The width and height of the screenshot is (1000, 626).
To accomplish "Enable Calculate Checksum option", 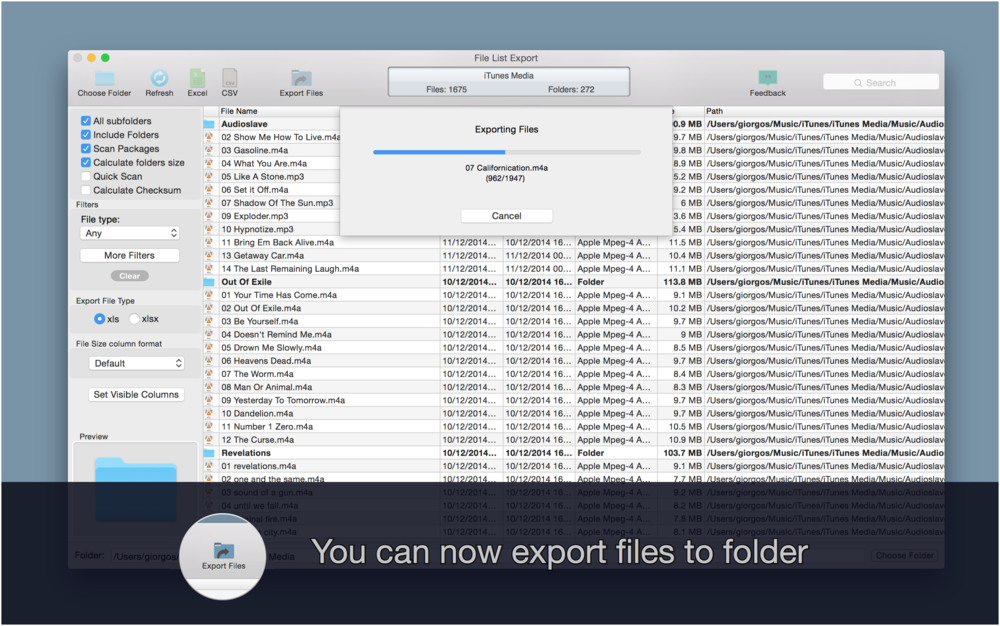I will 84,190.
